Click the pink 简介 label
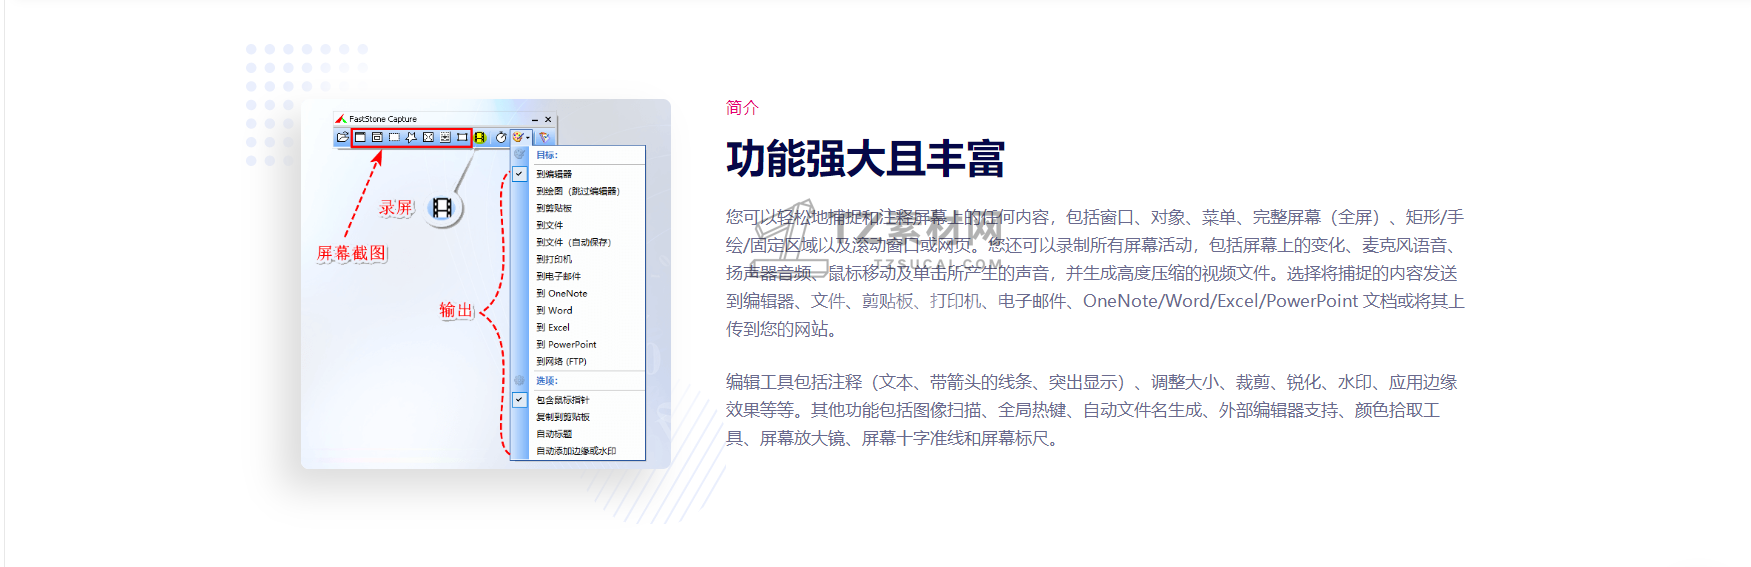Viewport: 1751px width, 567px height. (x=742, y=108)
